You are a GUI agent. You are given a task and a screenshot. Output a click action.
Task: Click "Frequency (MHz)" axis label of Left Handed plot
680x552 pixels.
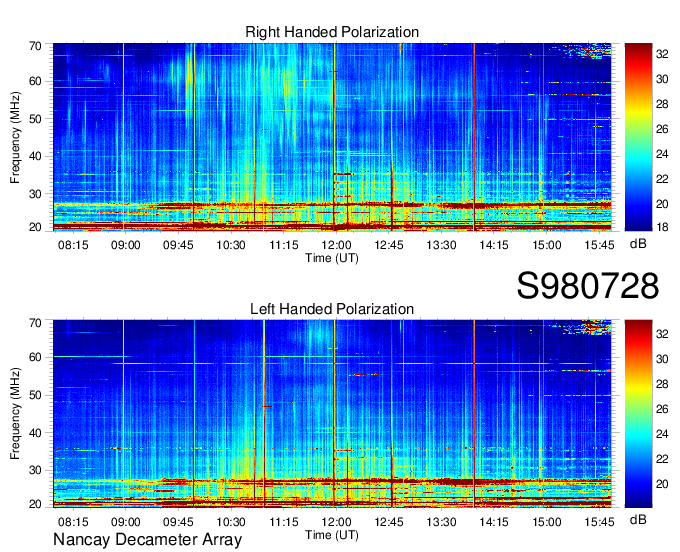(x=15, y=414)
